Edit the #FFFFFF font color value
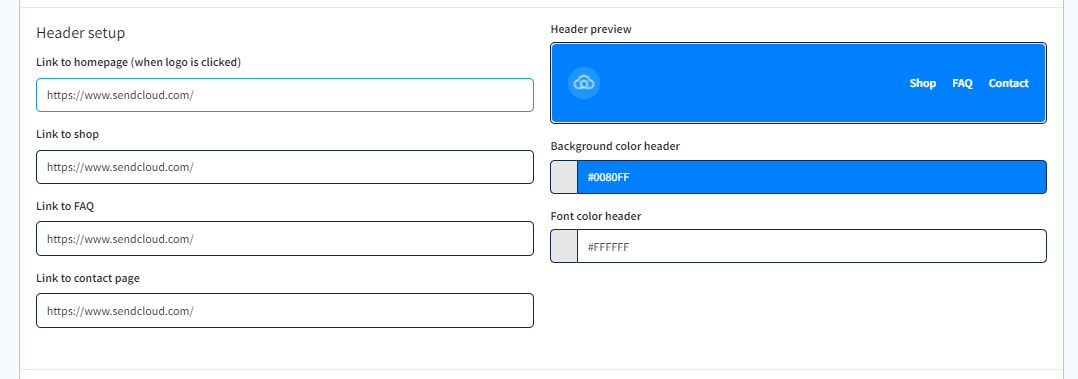 812,246
